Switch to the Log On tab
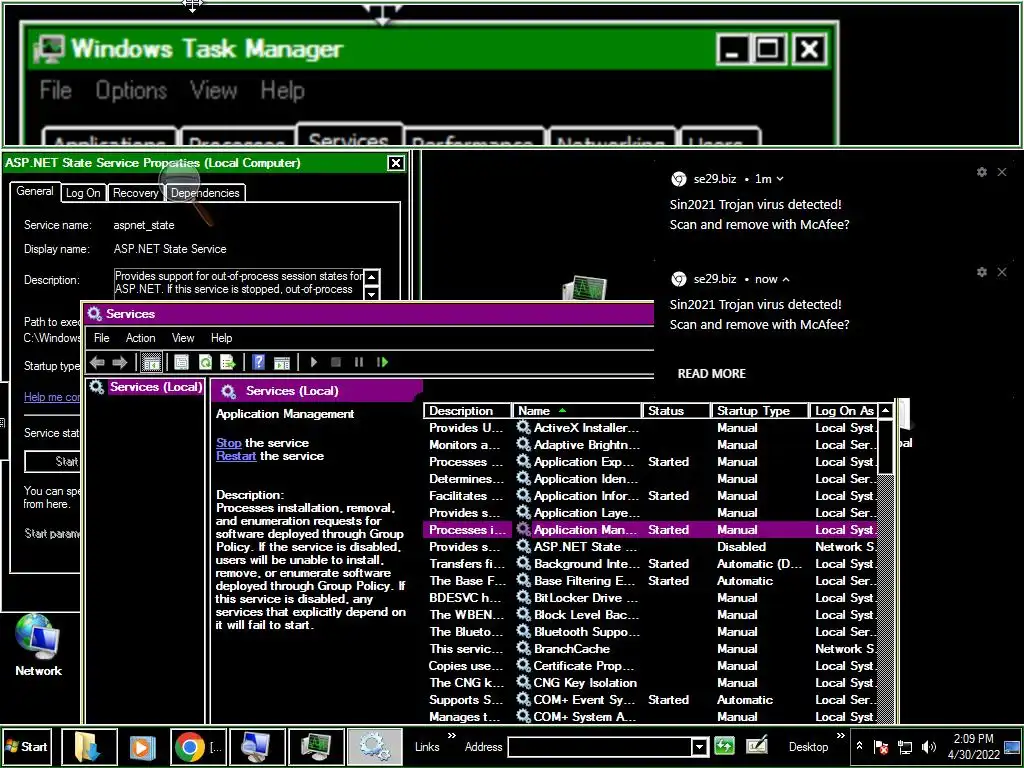 pyautogui.click(x=83, y=193)
